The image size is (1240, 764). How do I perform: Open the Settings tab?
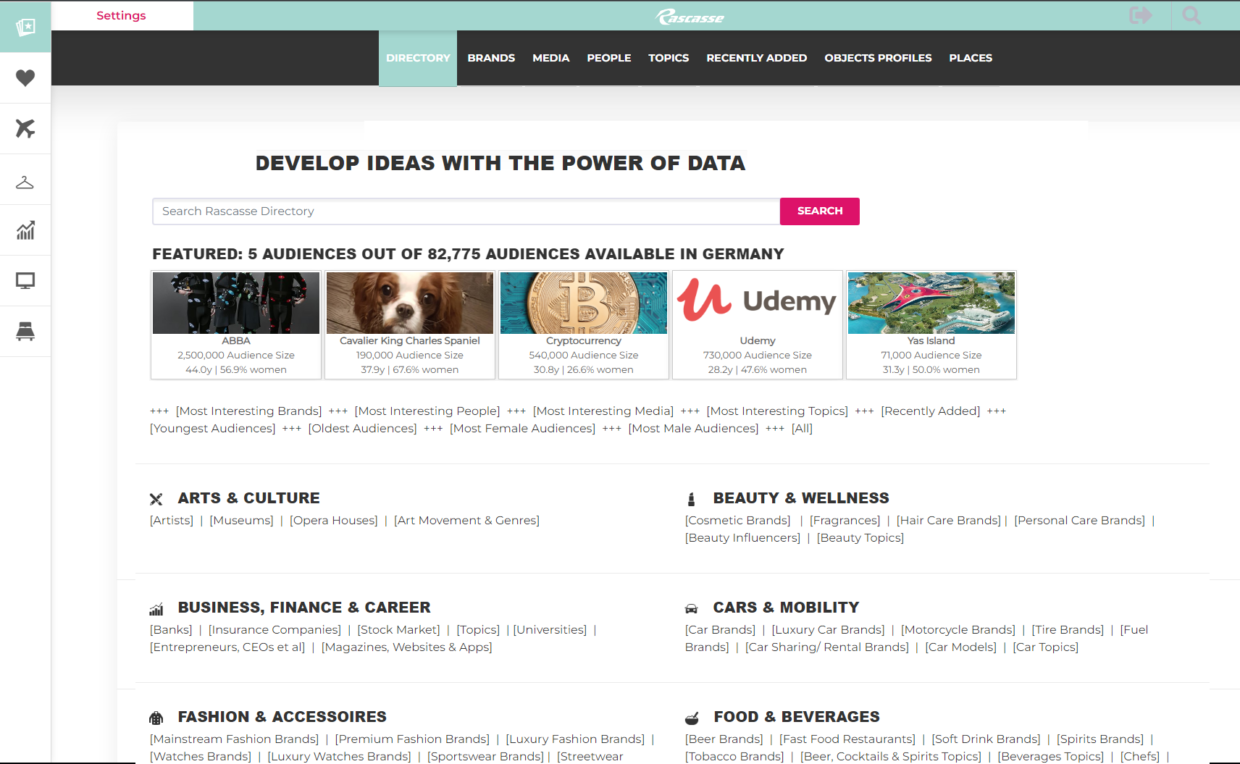click(121, 15)
